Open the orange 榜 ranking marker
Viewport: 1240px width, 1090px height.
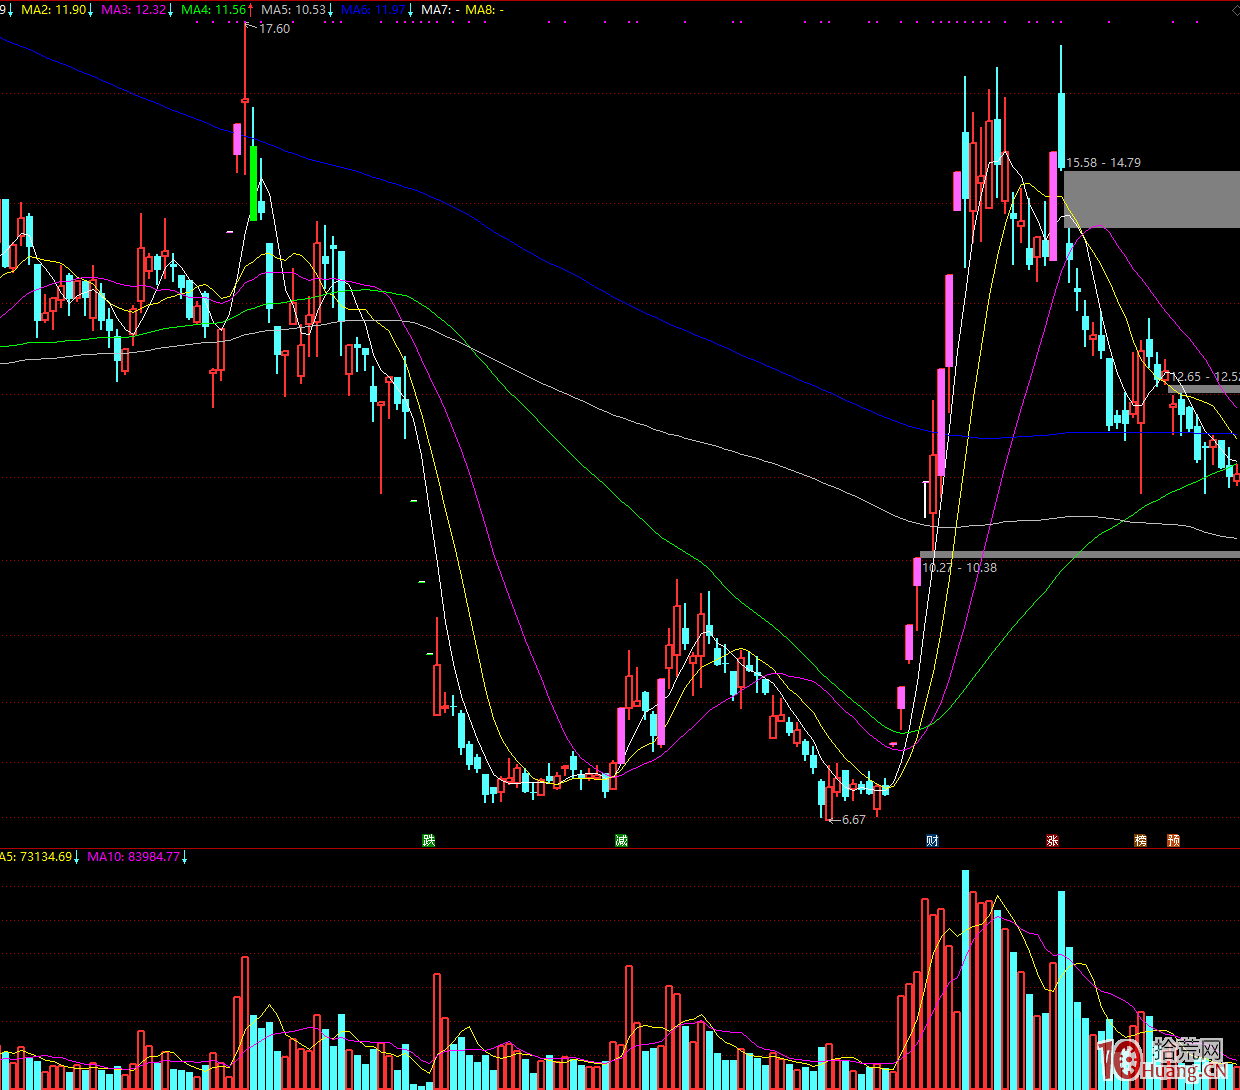tap(1140, 840)
